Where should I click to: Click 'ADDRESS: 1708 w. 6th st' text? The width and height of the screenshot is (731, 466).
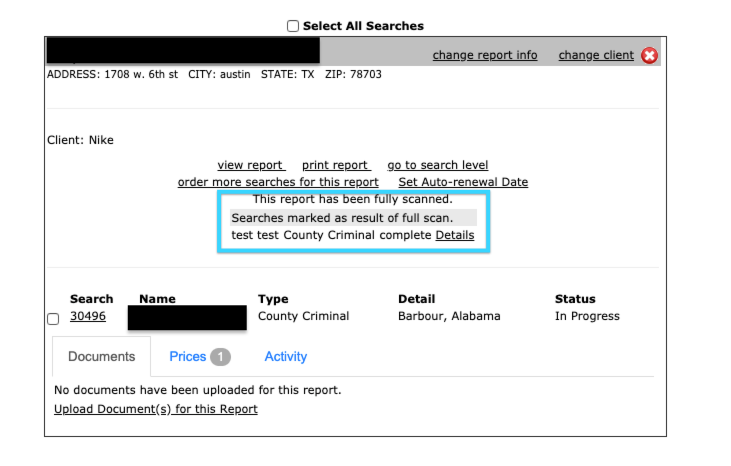point(112,74)
